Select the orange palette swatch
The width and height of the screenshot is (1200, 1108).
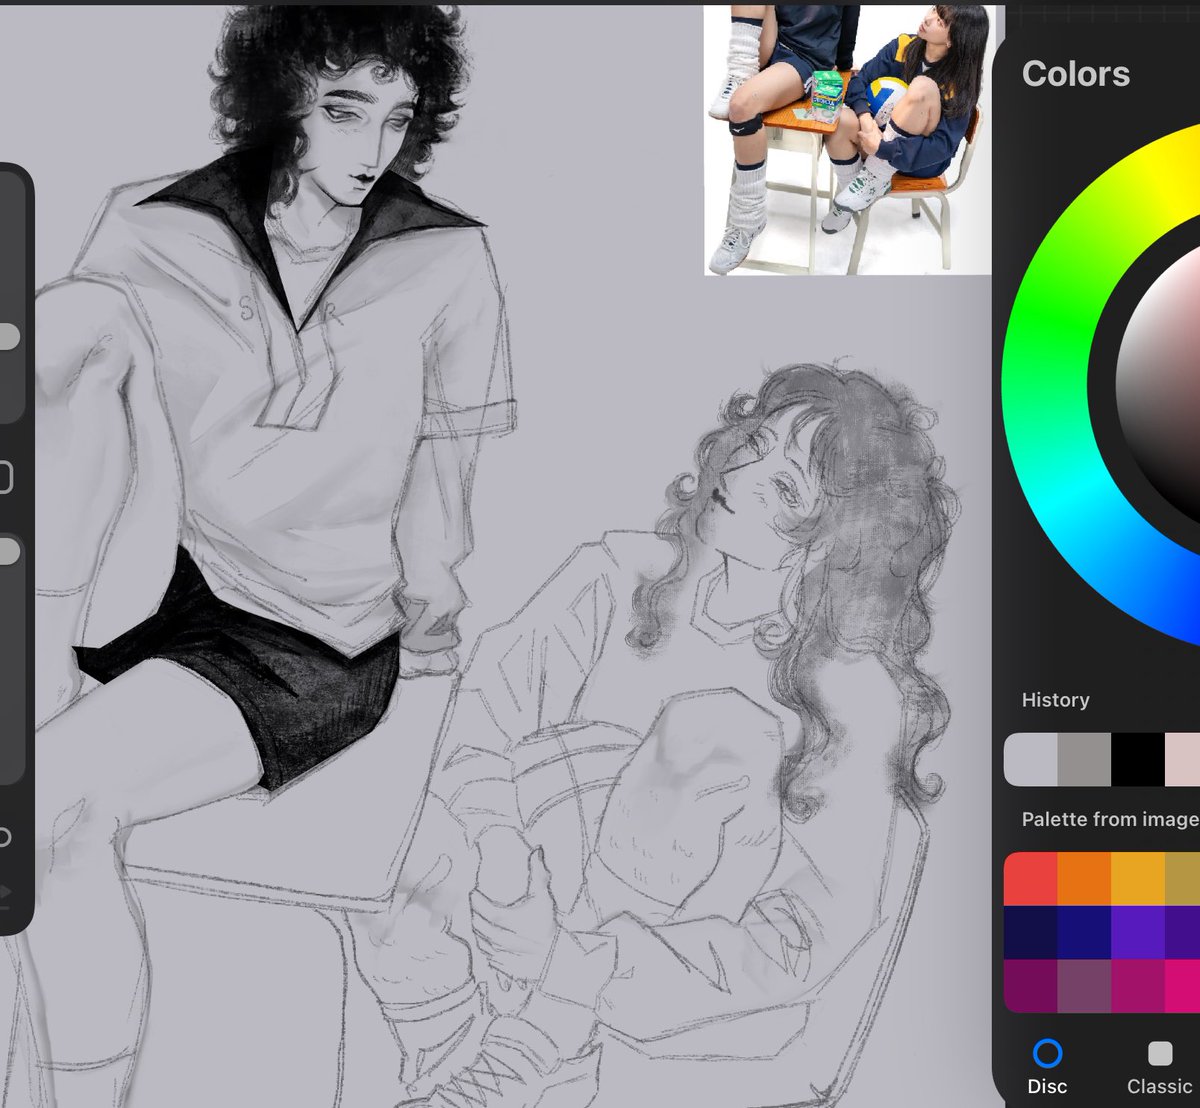coord(1084,879)
